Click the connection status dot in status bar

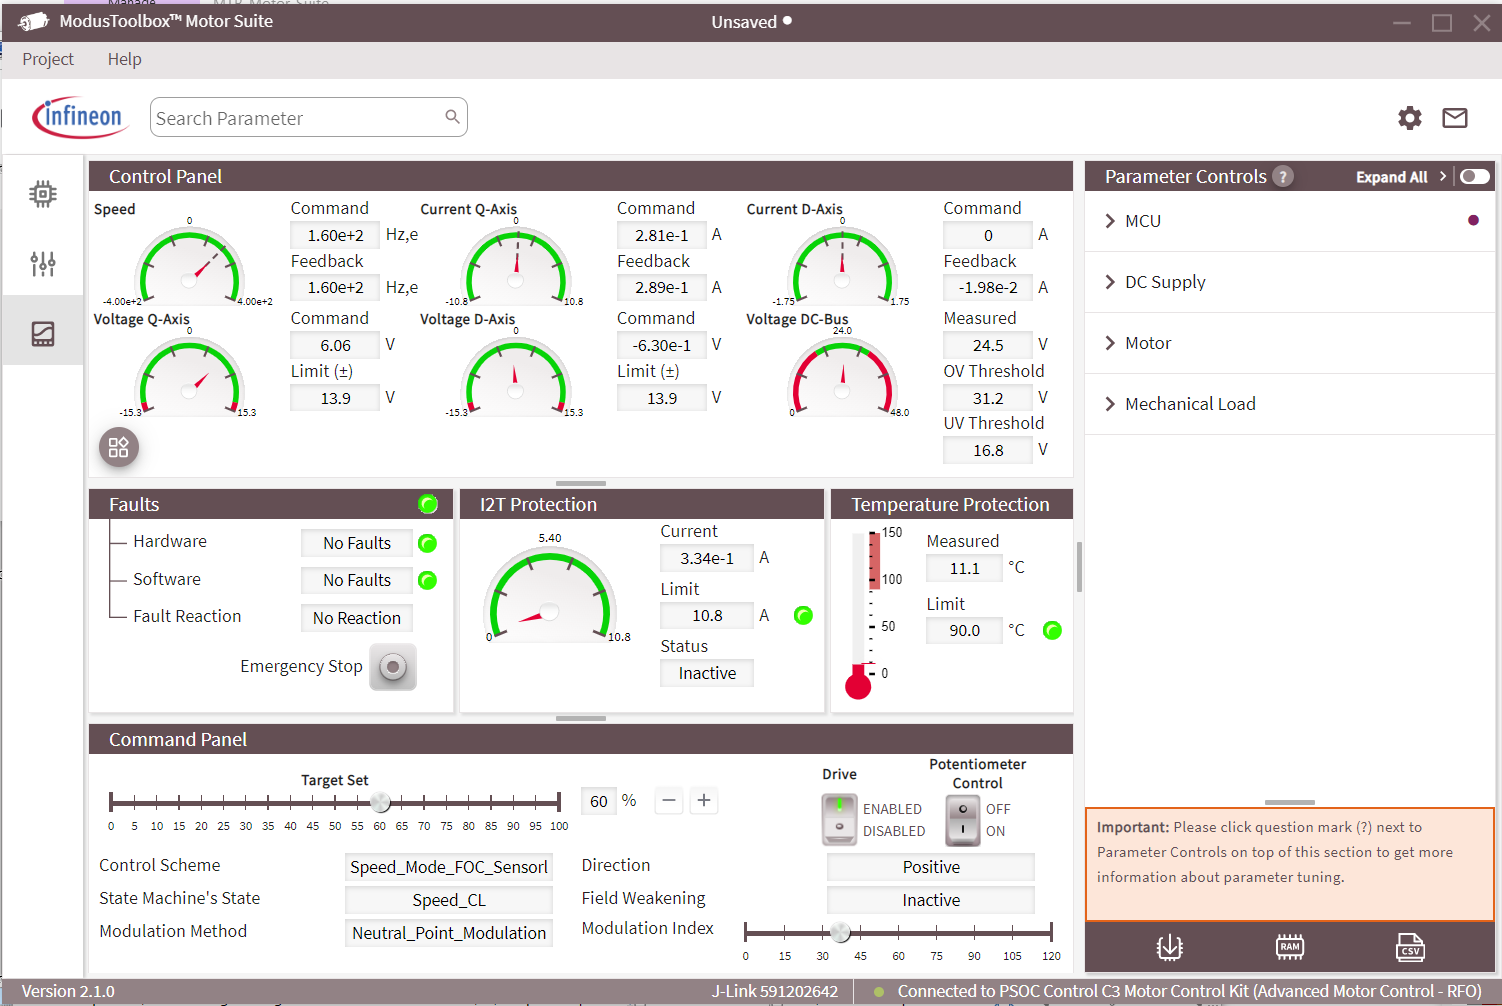(879, 992)
